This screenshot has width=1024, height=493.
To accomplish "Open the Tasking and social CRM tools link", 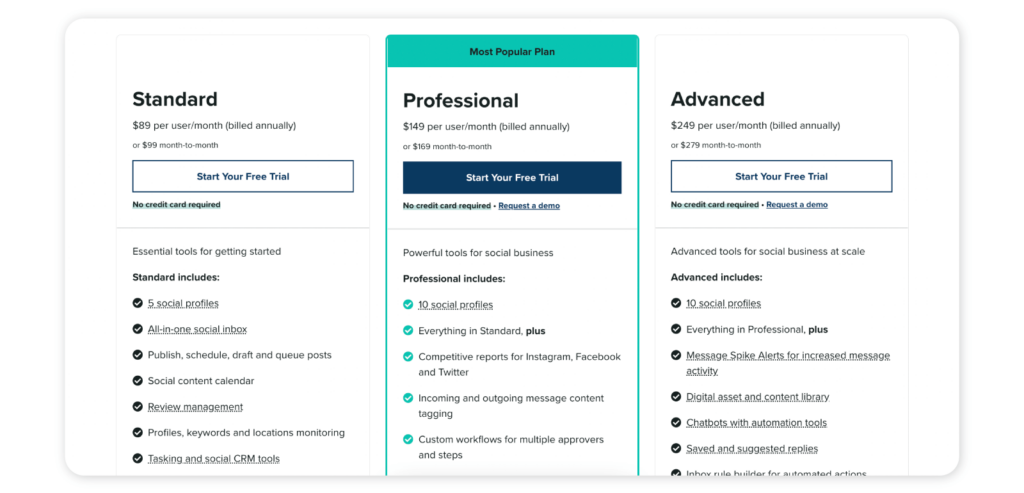I will pos(214,458).
